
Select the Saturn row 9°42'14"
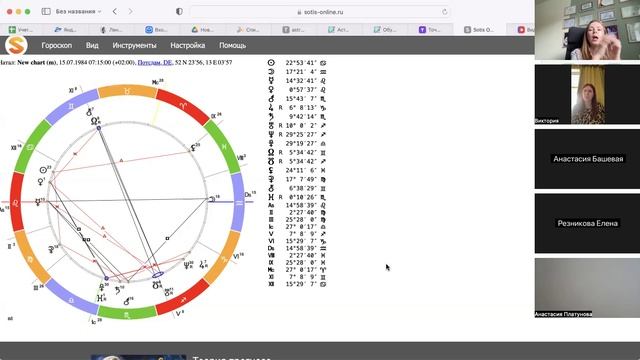(x=297, y=117)
